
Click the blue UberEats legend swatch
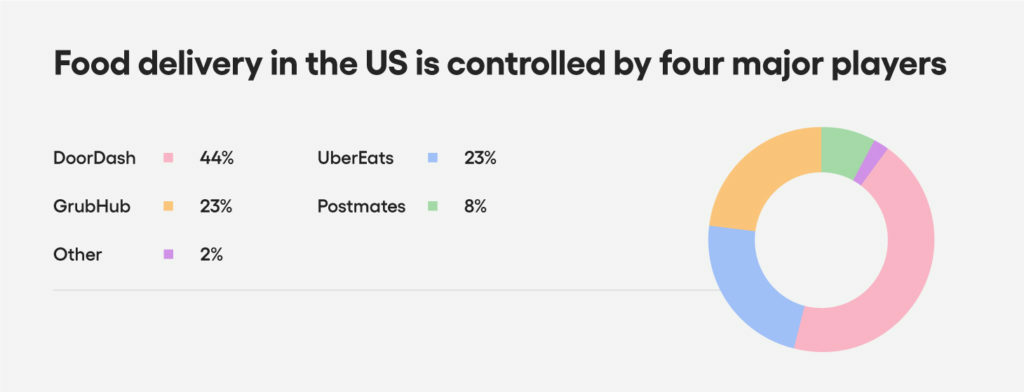(432, 157)
